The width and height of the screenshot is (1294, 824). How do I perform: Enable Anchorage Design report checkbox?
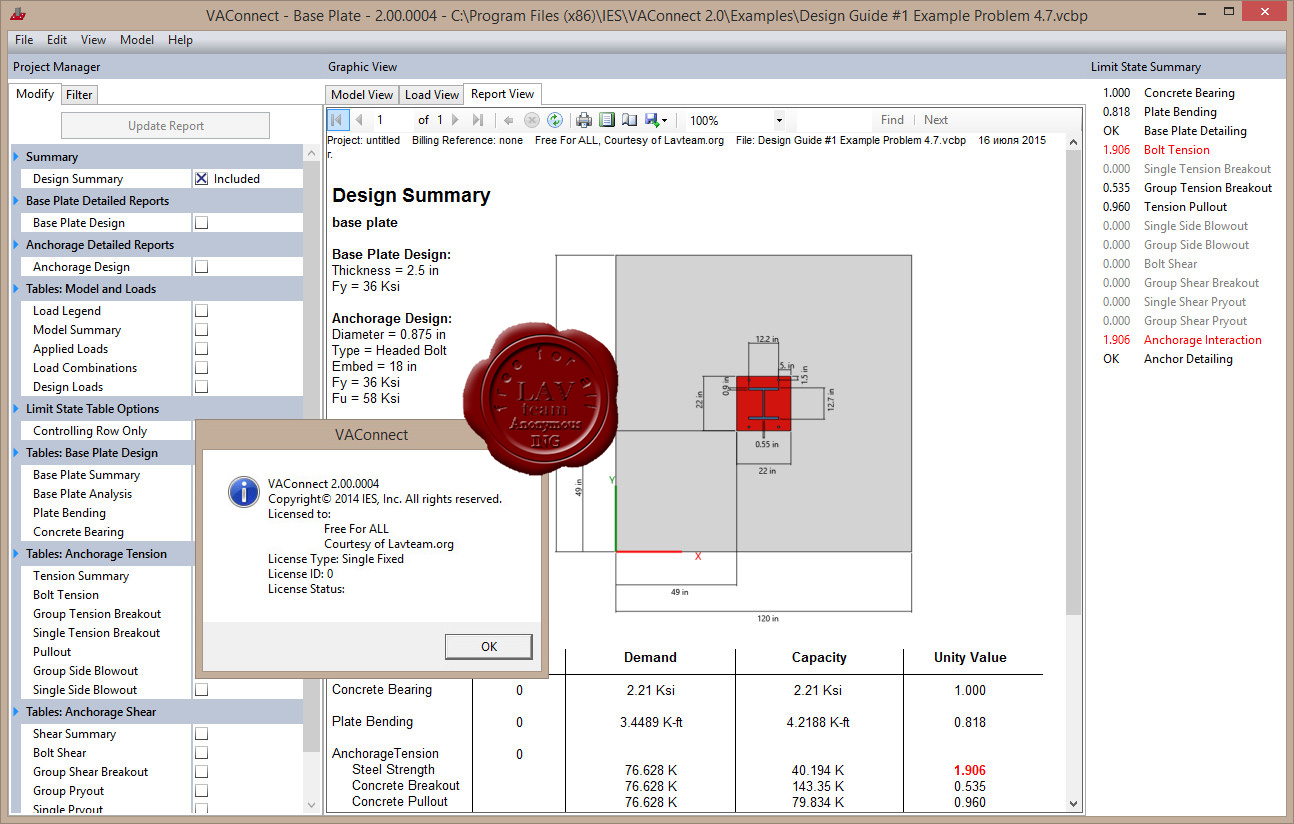(202, 267)
